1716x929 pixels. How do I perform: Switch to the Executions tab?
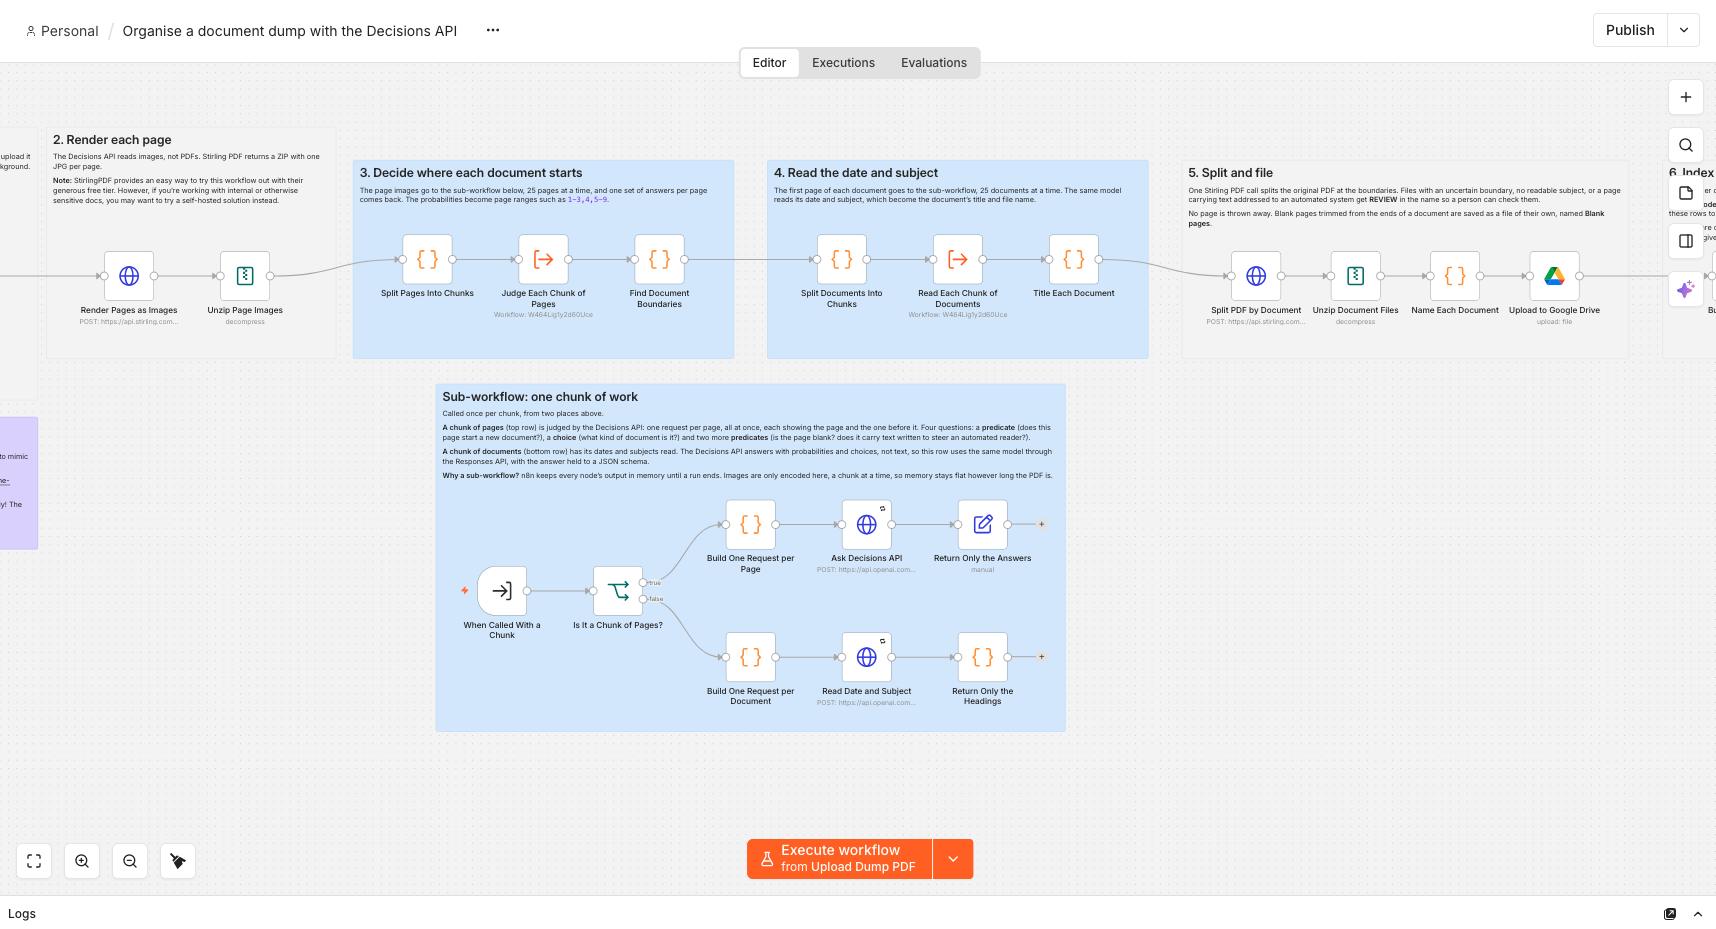[843, 63]
